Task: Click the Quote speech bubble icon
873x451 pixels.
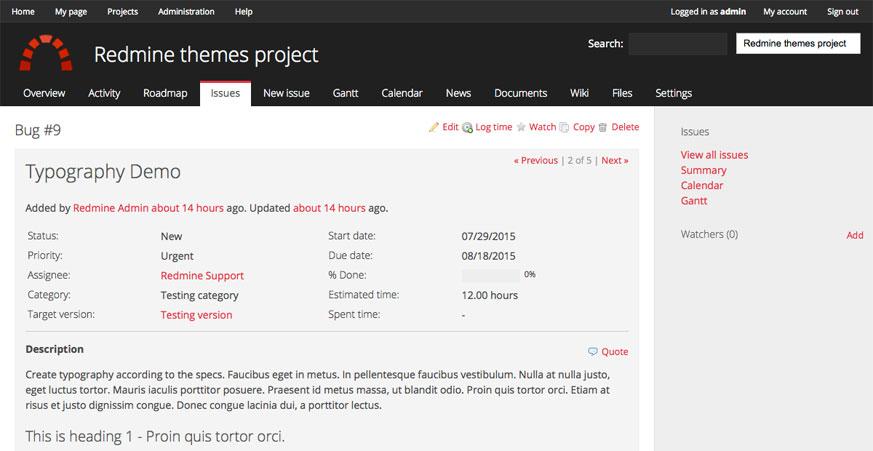Action: 593,352
